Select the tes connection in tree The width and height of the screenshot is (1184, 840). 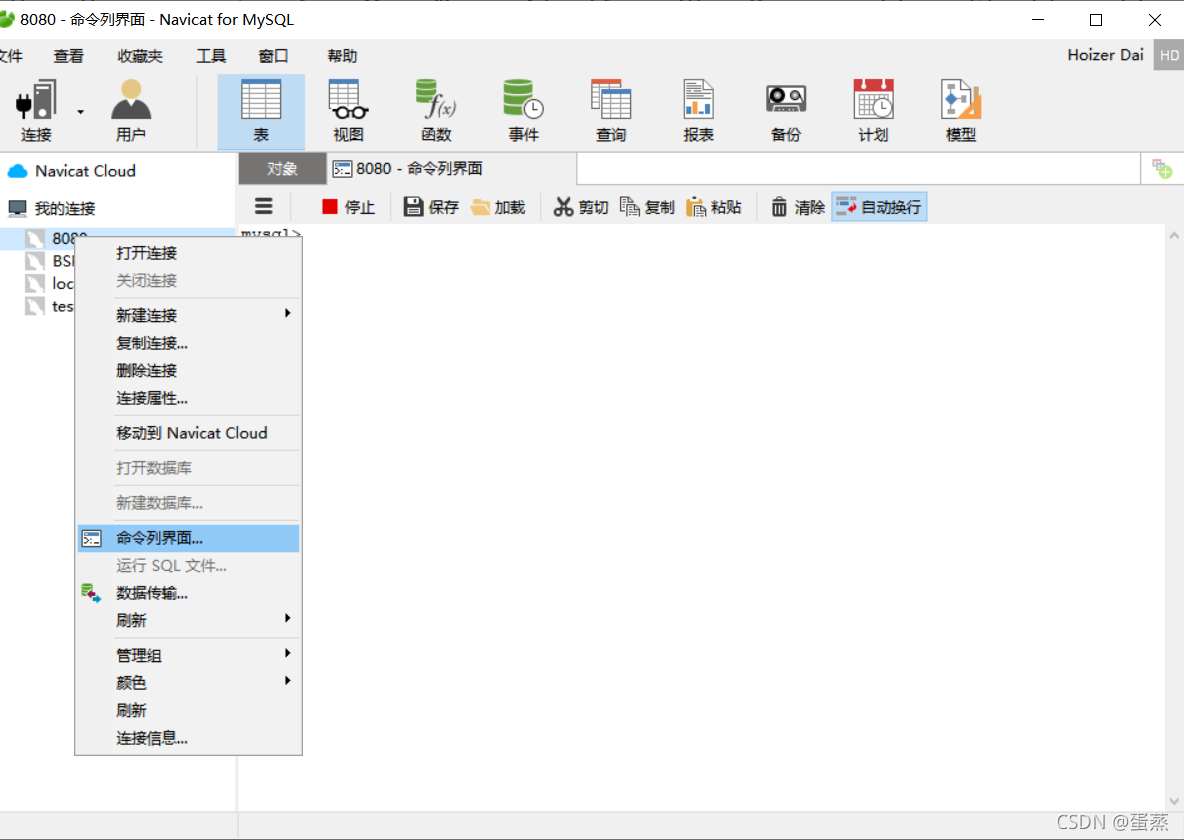click(x=48, y=306)
